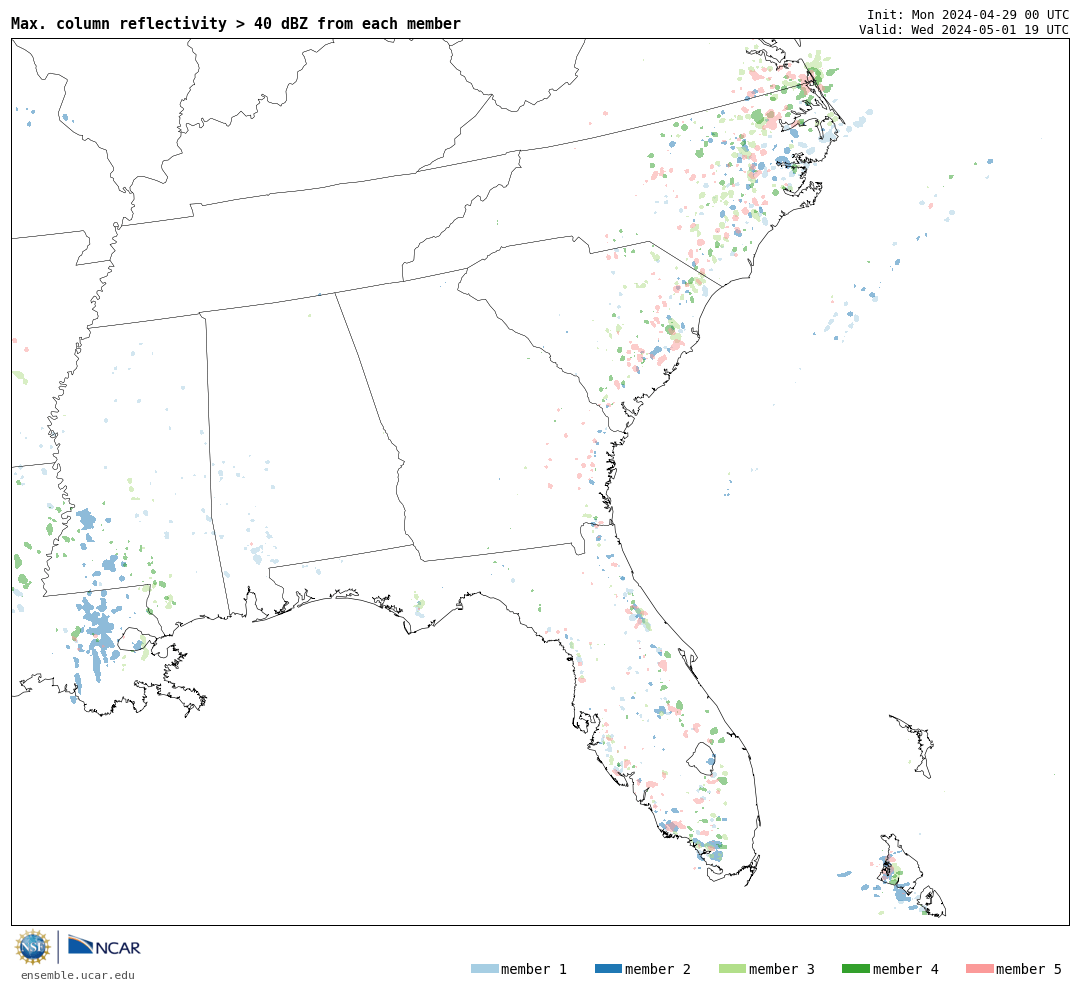Click the member 5 pink swatch
This screenshot has width=1080, height=988.
tap(980, 969)
